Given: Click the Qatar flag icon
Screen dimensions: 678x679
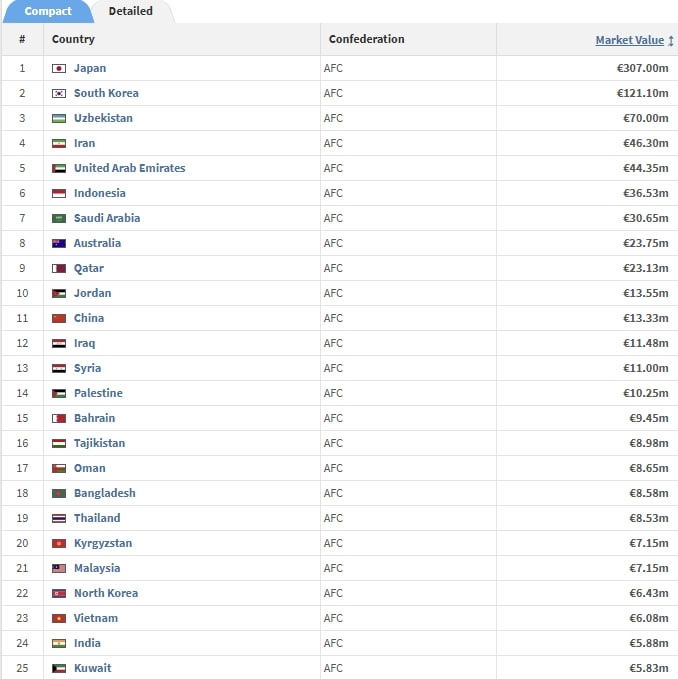Looking at the screenshot, I should (59, 268).
